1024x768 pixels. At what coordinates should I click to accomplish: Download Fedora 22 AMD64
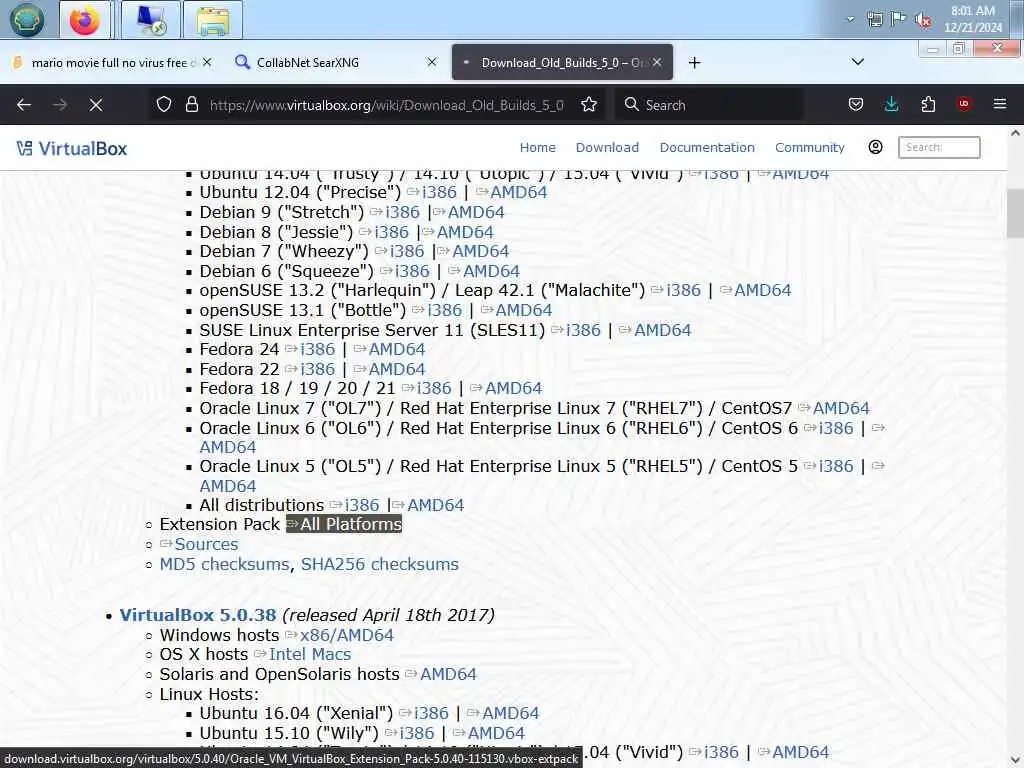pos(396,369)
